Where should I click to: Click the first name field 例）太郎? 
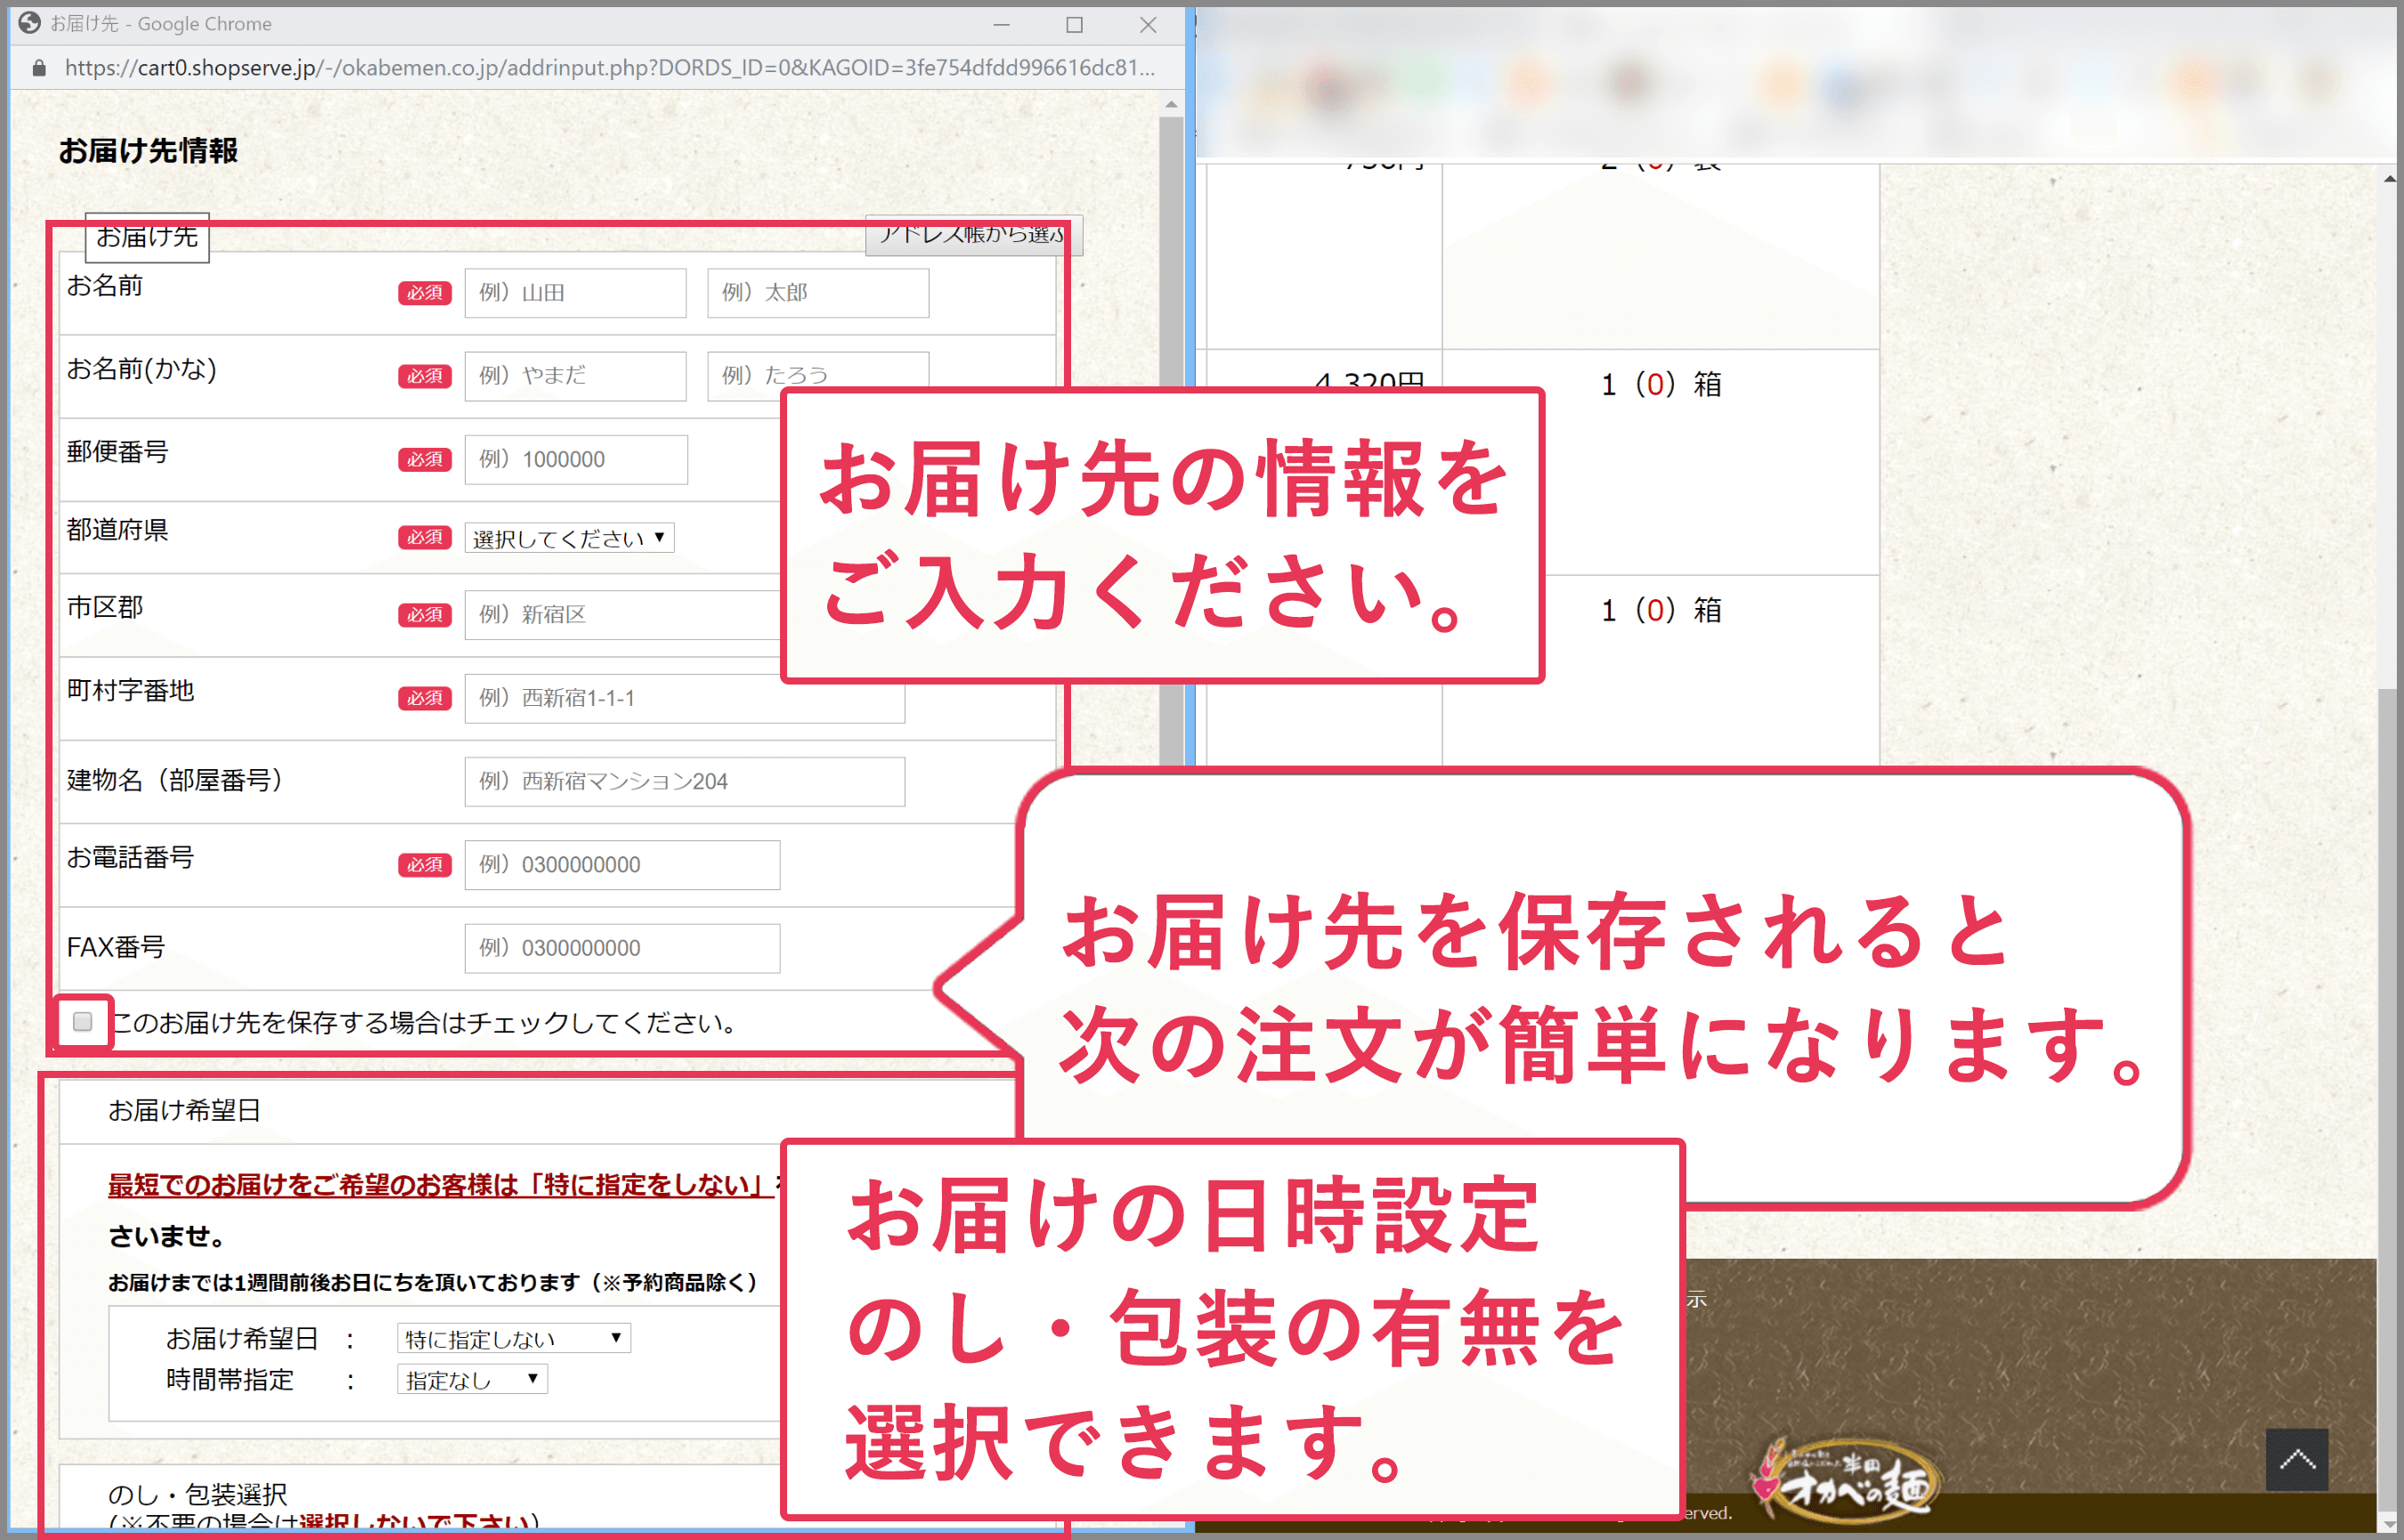pos(817,293)
